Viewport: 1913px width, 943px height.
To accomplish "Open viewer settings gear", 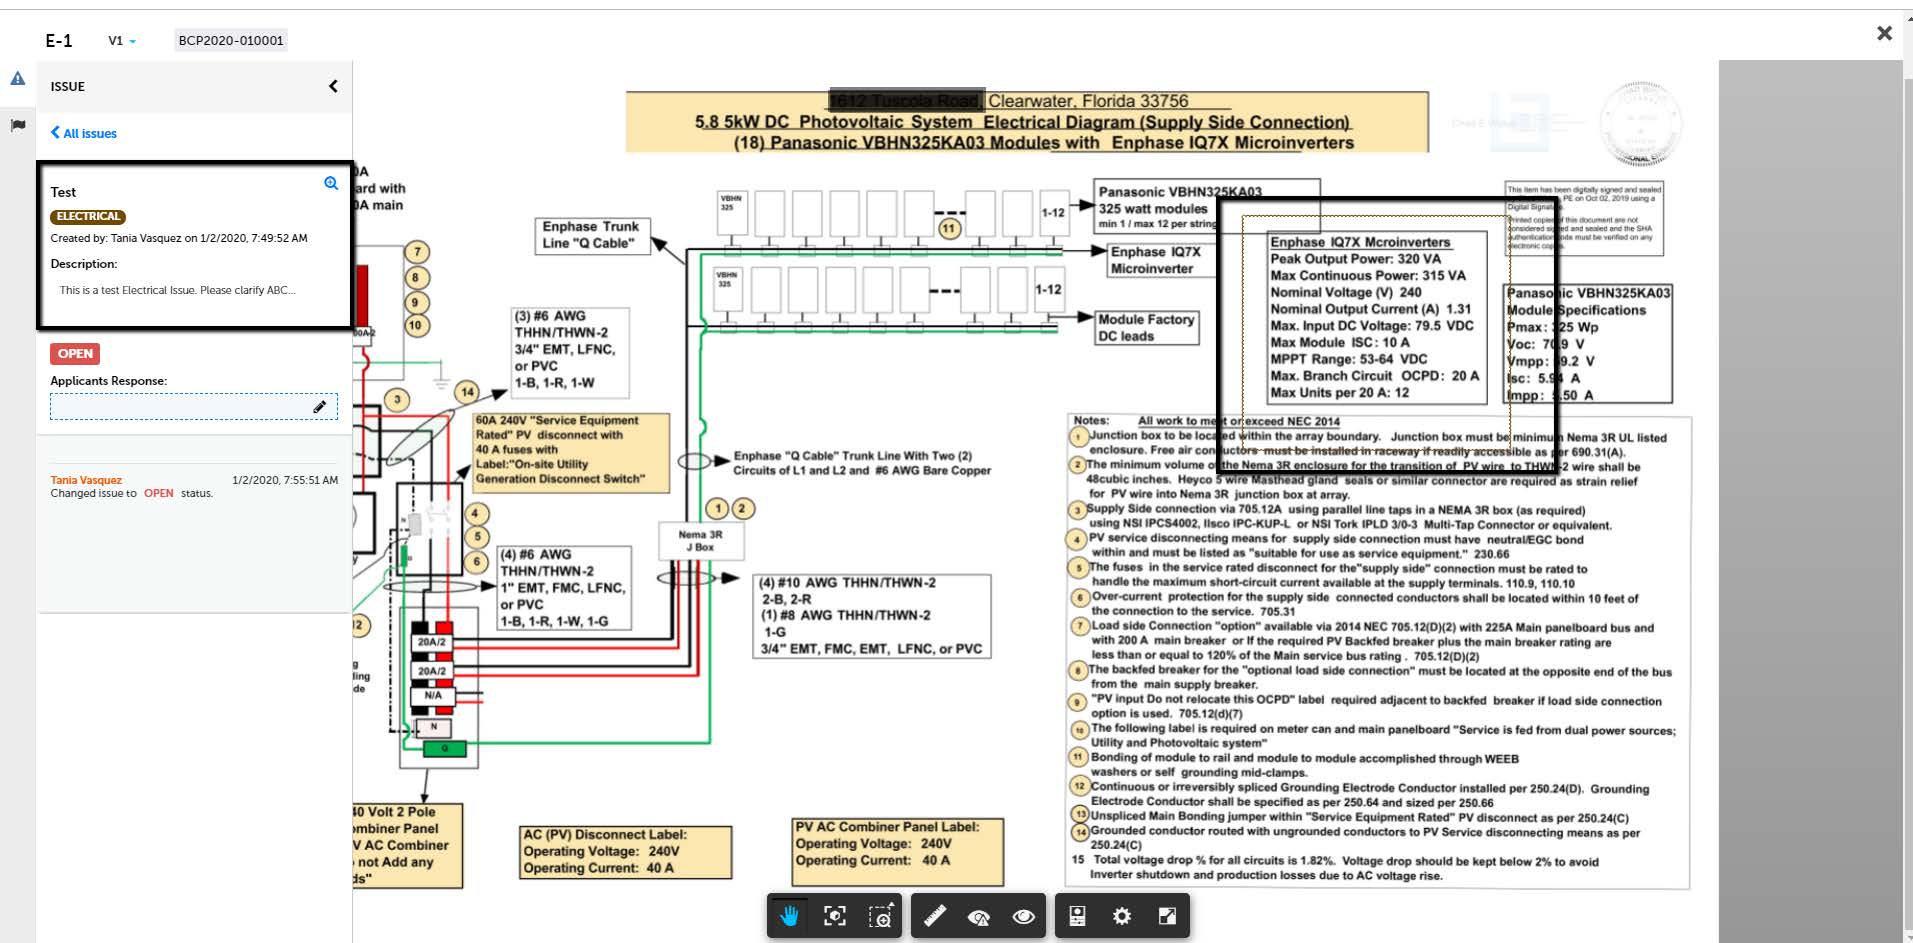I will coord(1122,916).
